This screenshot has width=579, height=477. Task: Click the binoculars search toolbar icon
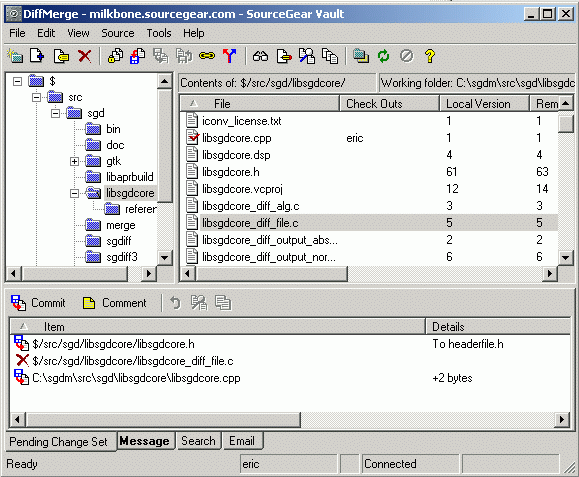click(x=260, y=56)
